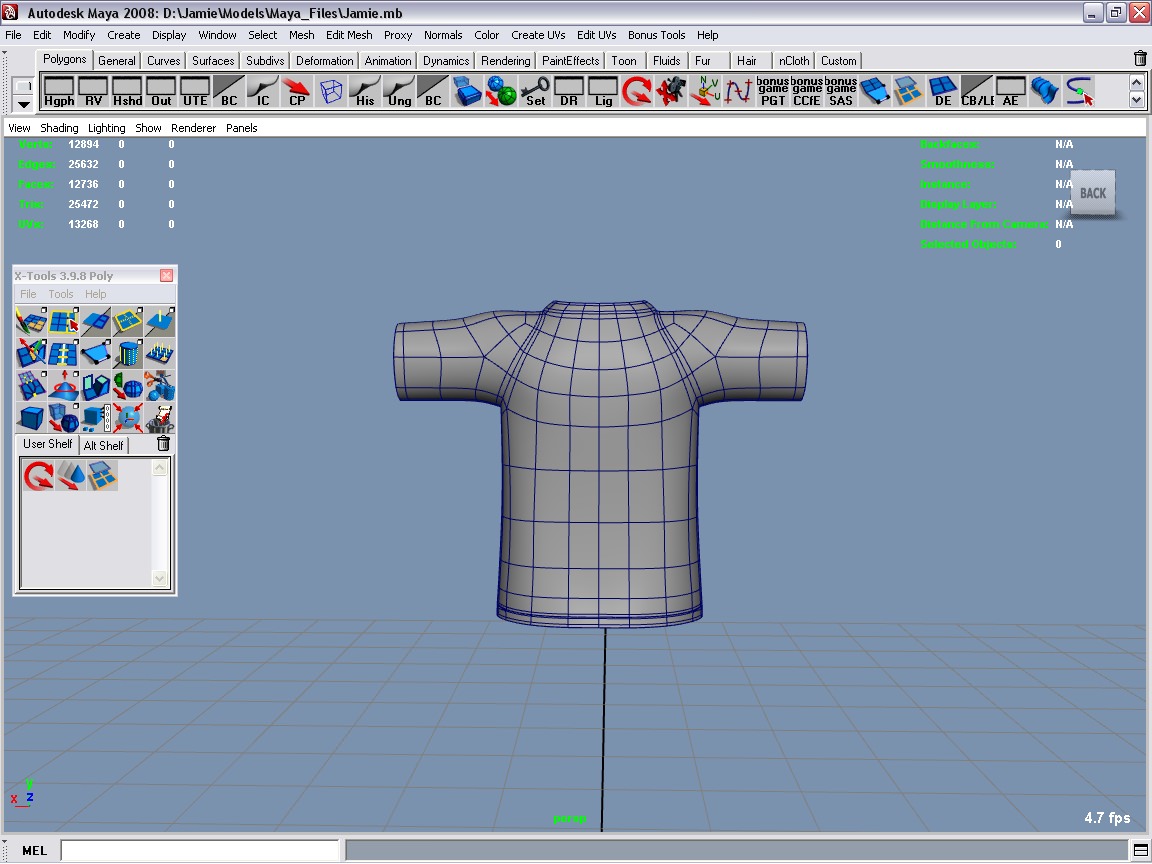Open the script editor icon at bottom right
Image resolution: width=1152 pixels, height=864 pixels.
[1140, 851]
